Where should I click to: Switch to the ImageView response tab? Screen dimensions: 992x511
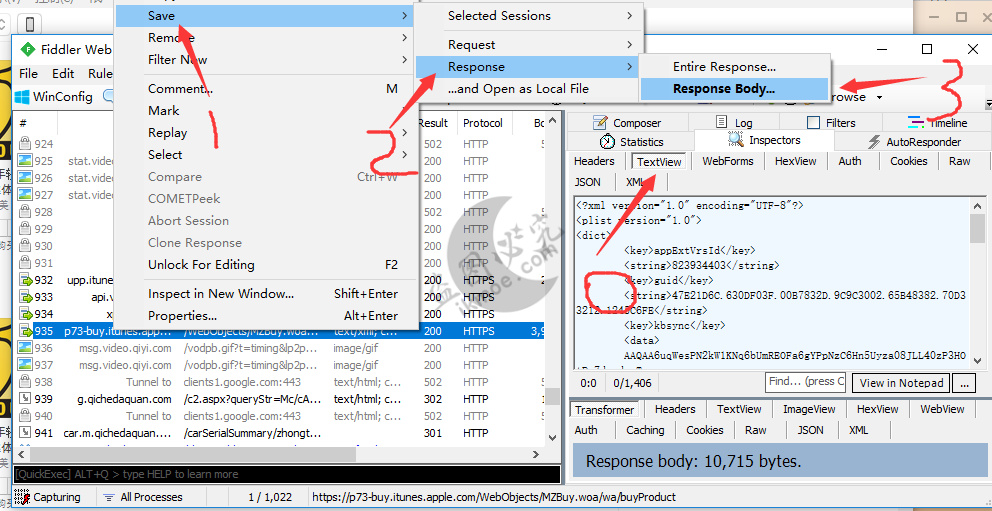809,410
